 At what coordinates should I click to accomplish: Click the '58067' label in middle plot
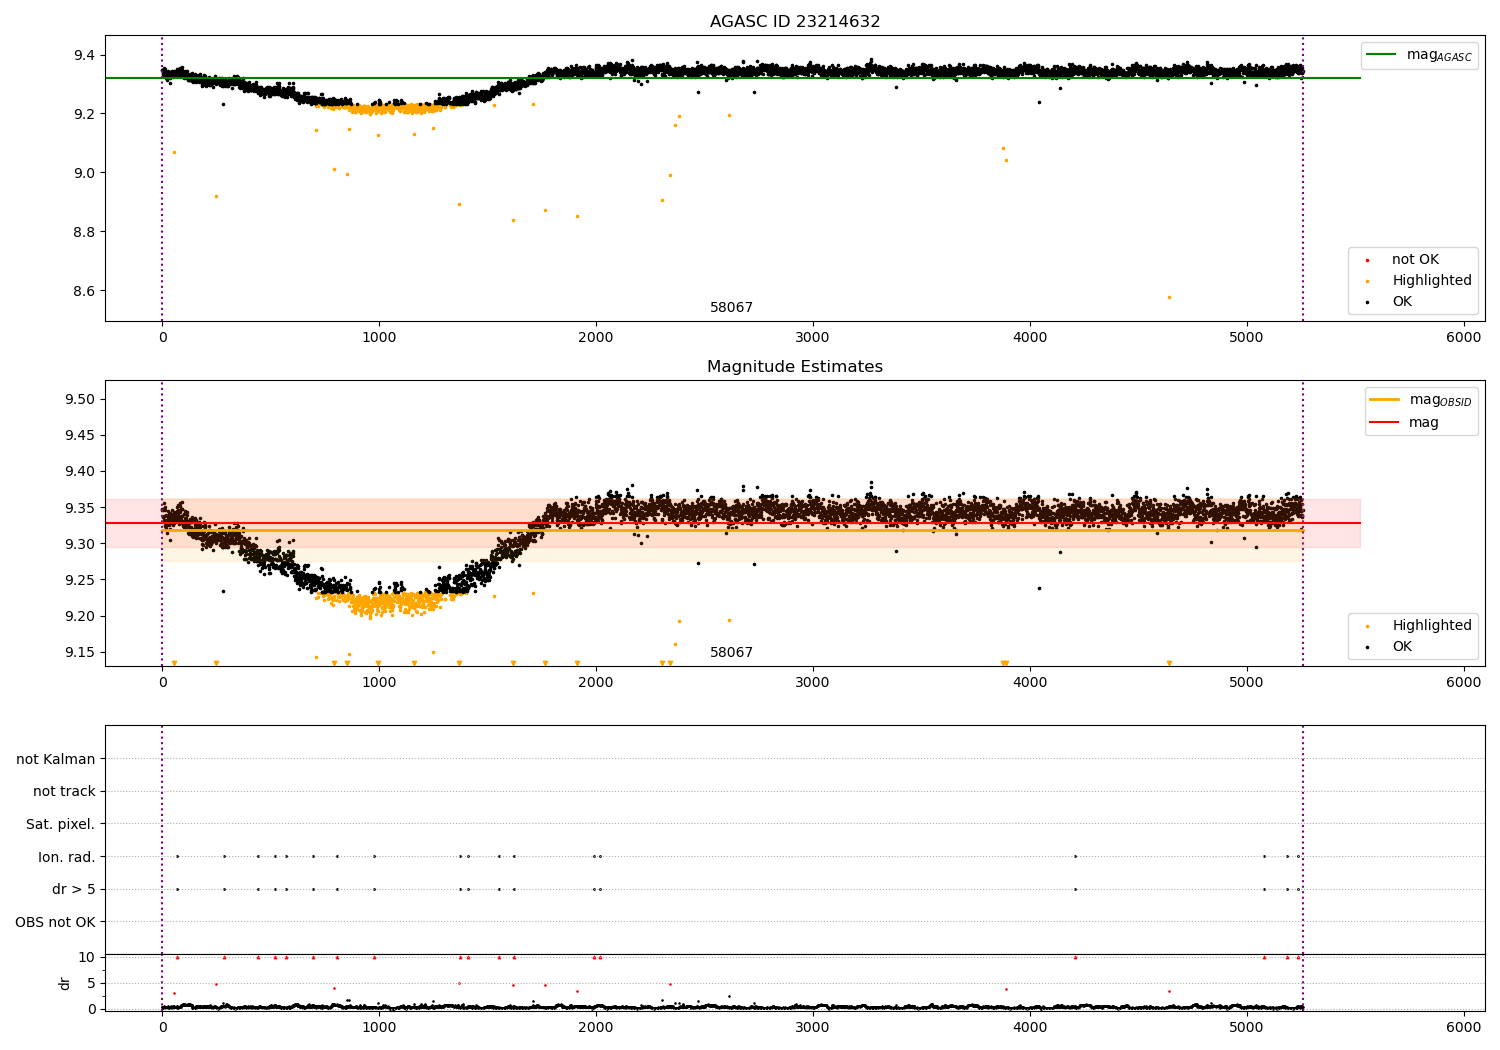coord(731,653)
